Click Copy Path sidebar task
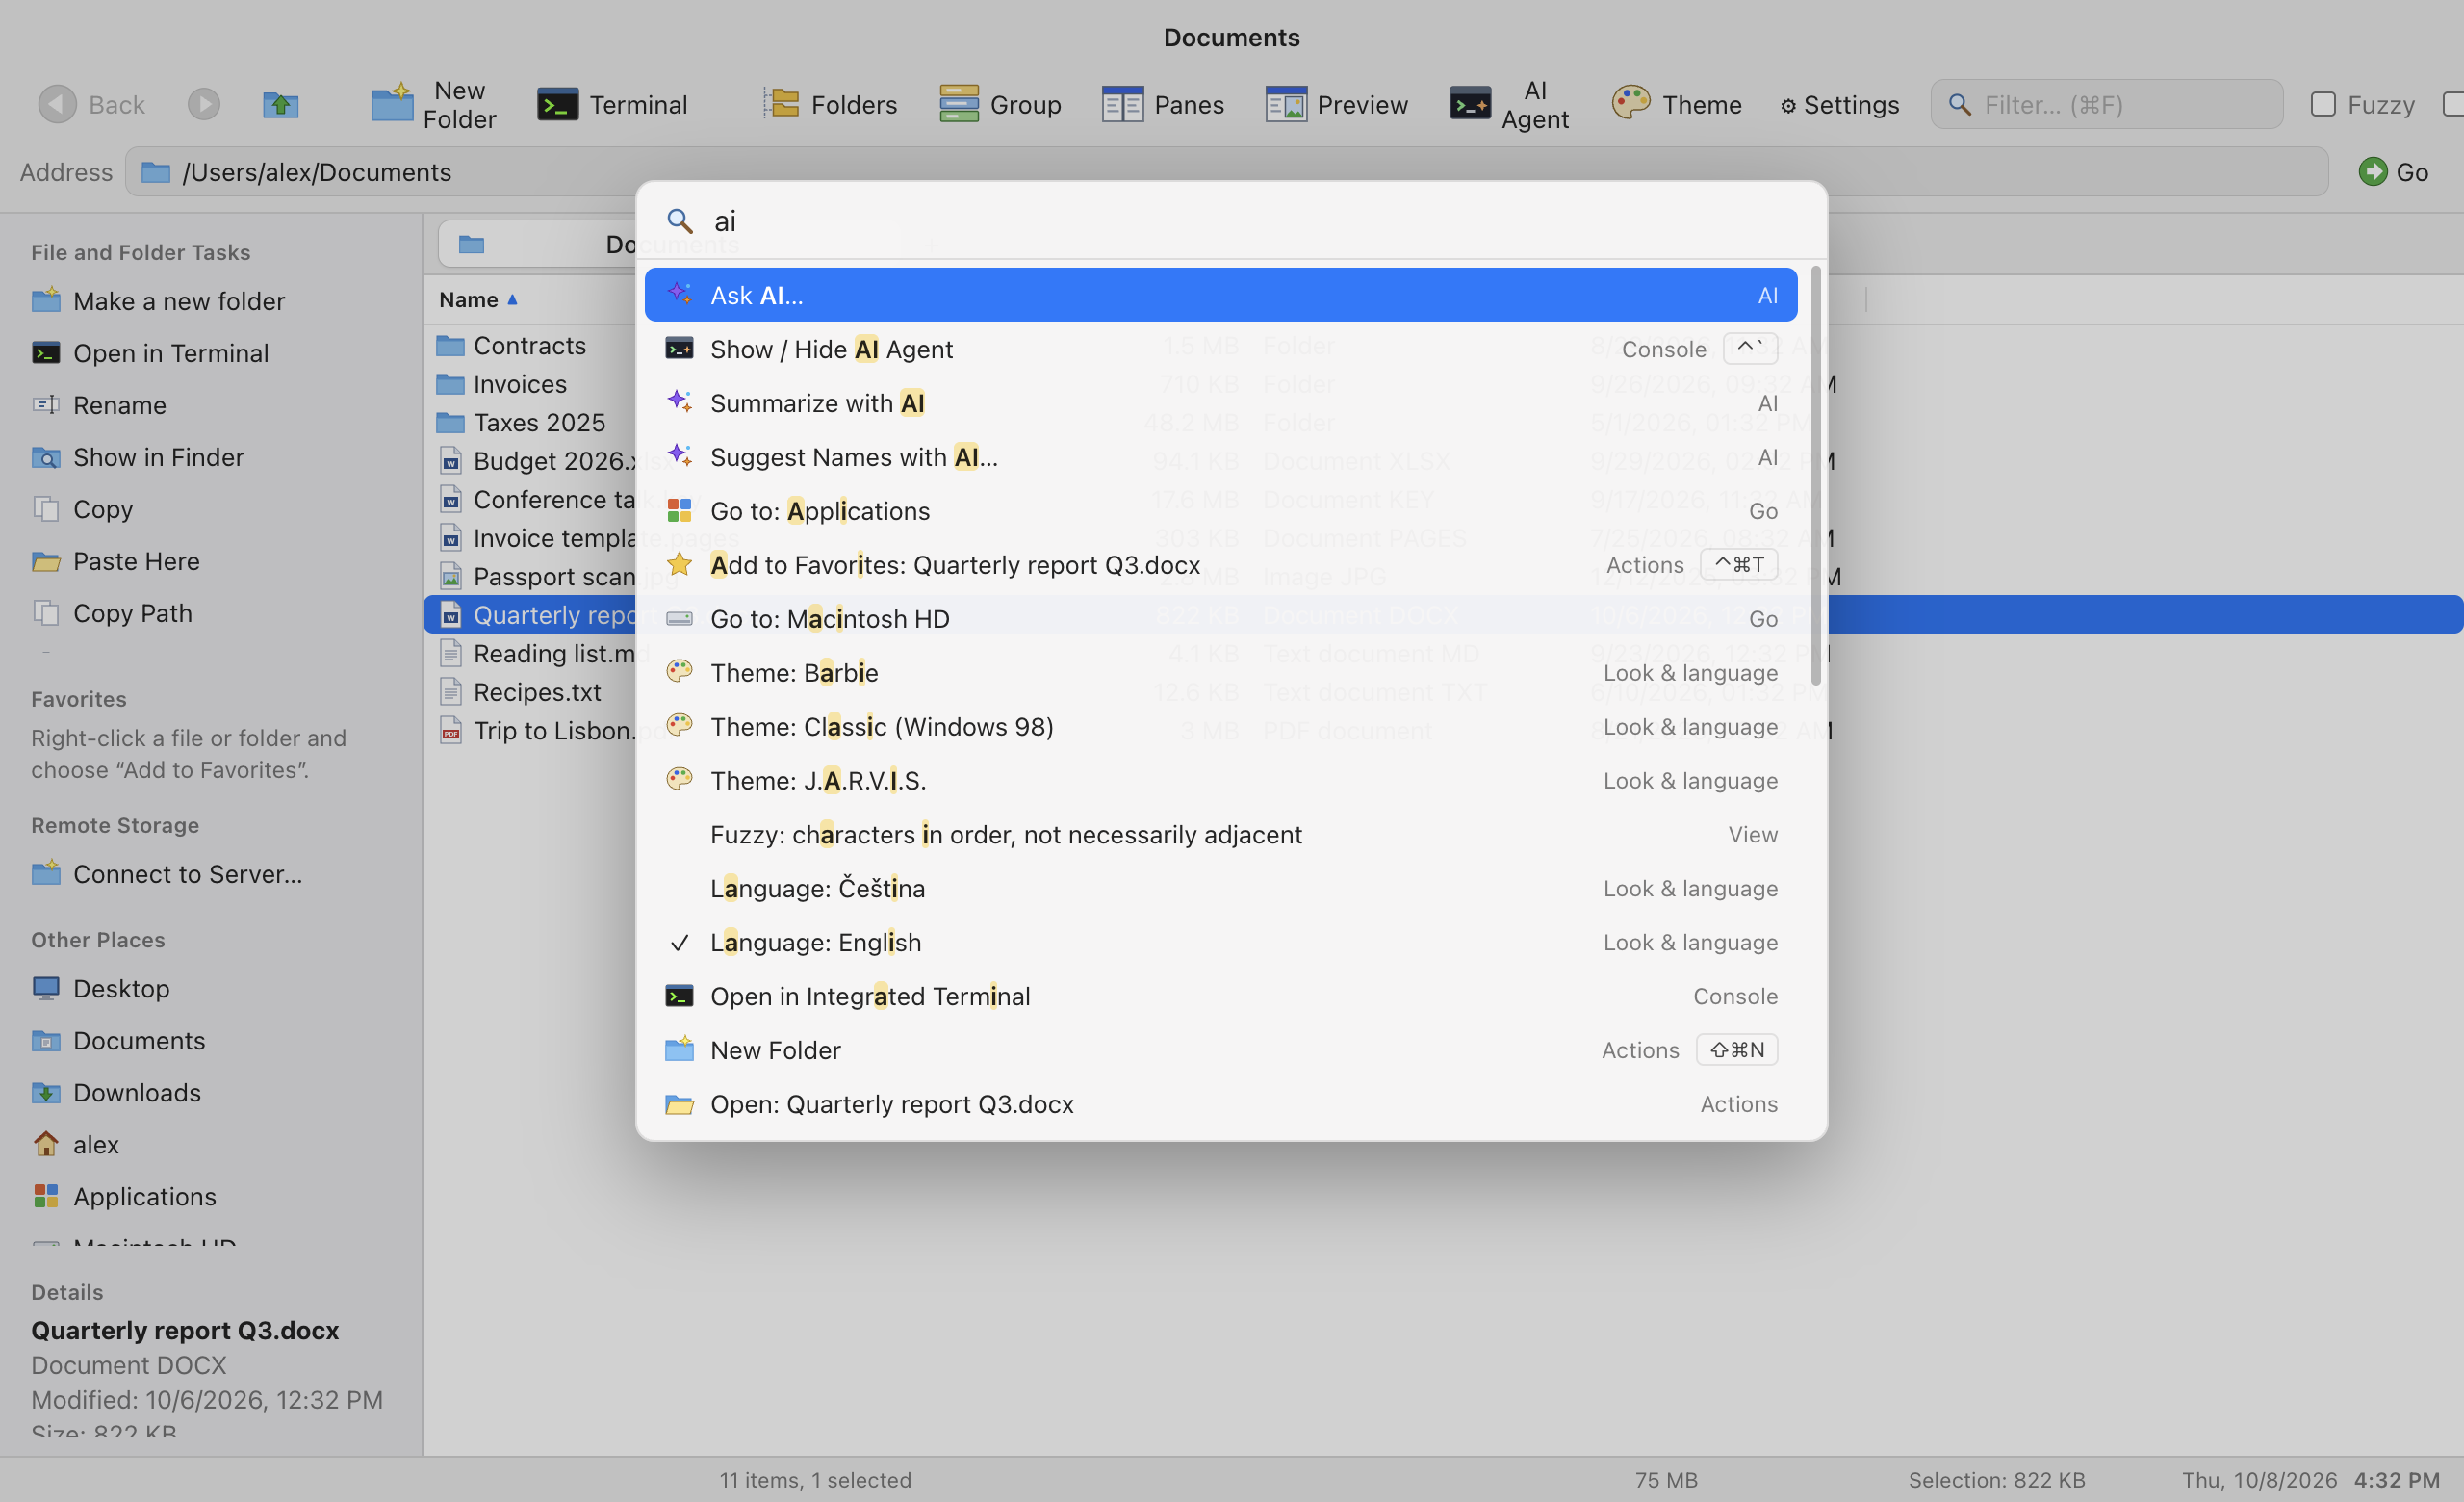This screenshot has width=2464, height=1502. 112,613
